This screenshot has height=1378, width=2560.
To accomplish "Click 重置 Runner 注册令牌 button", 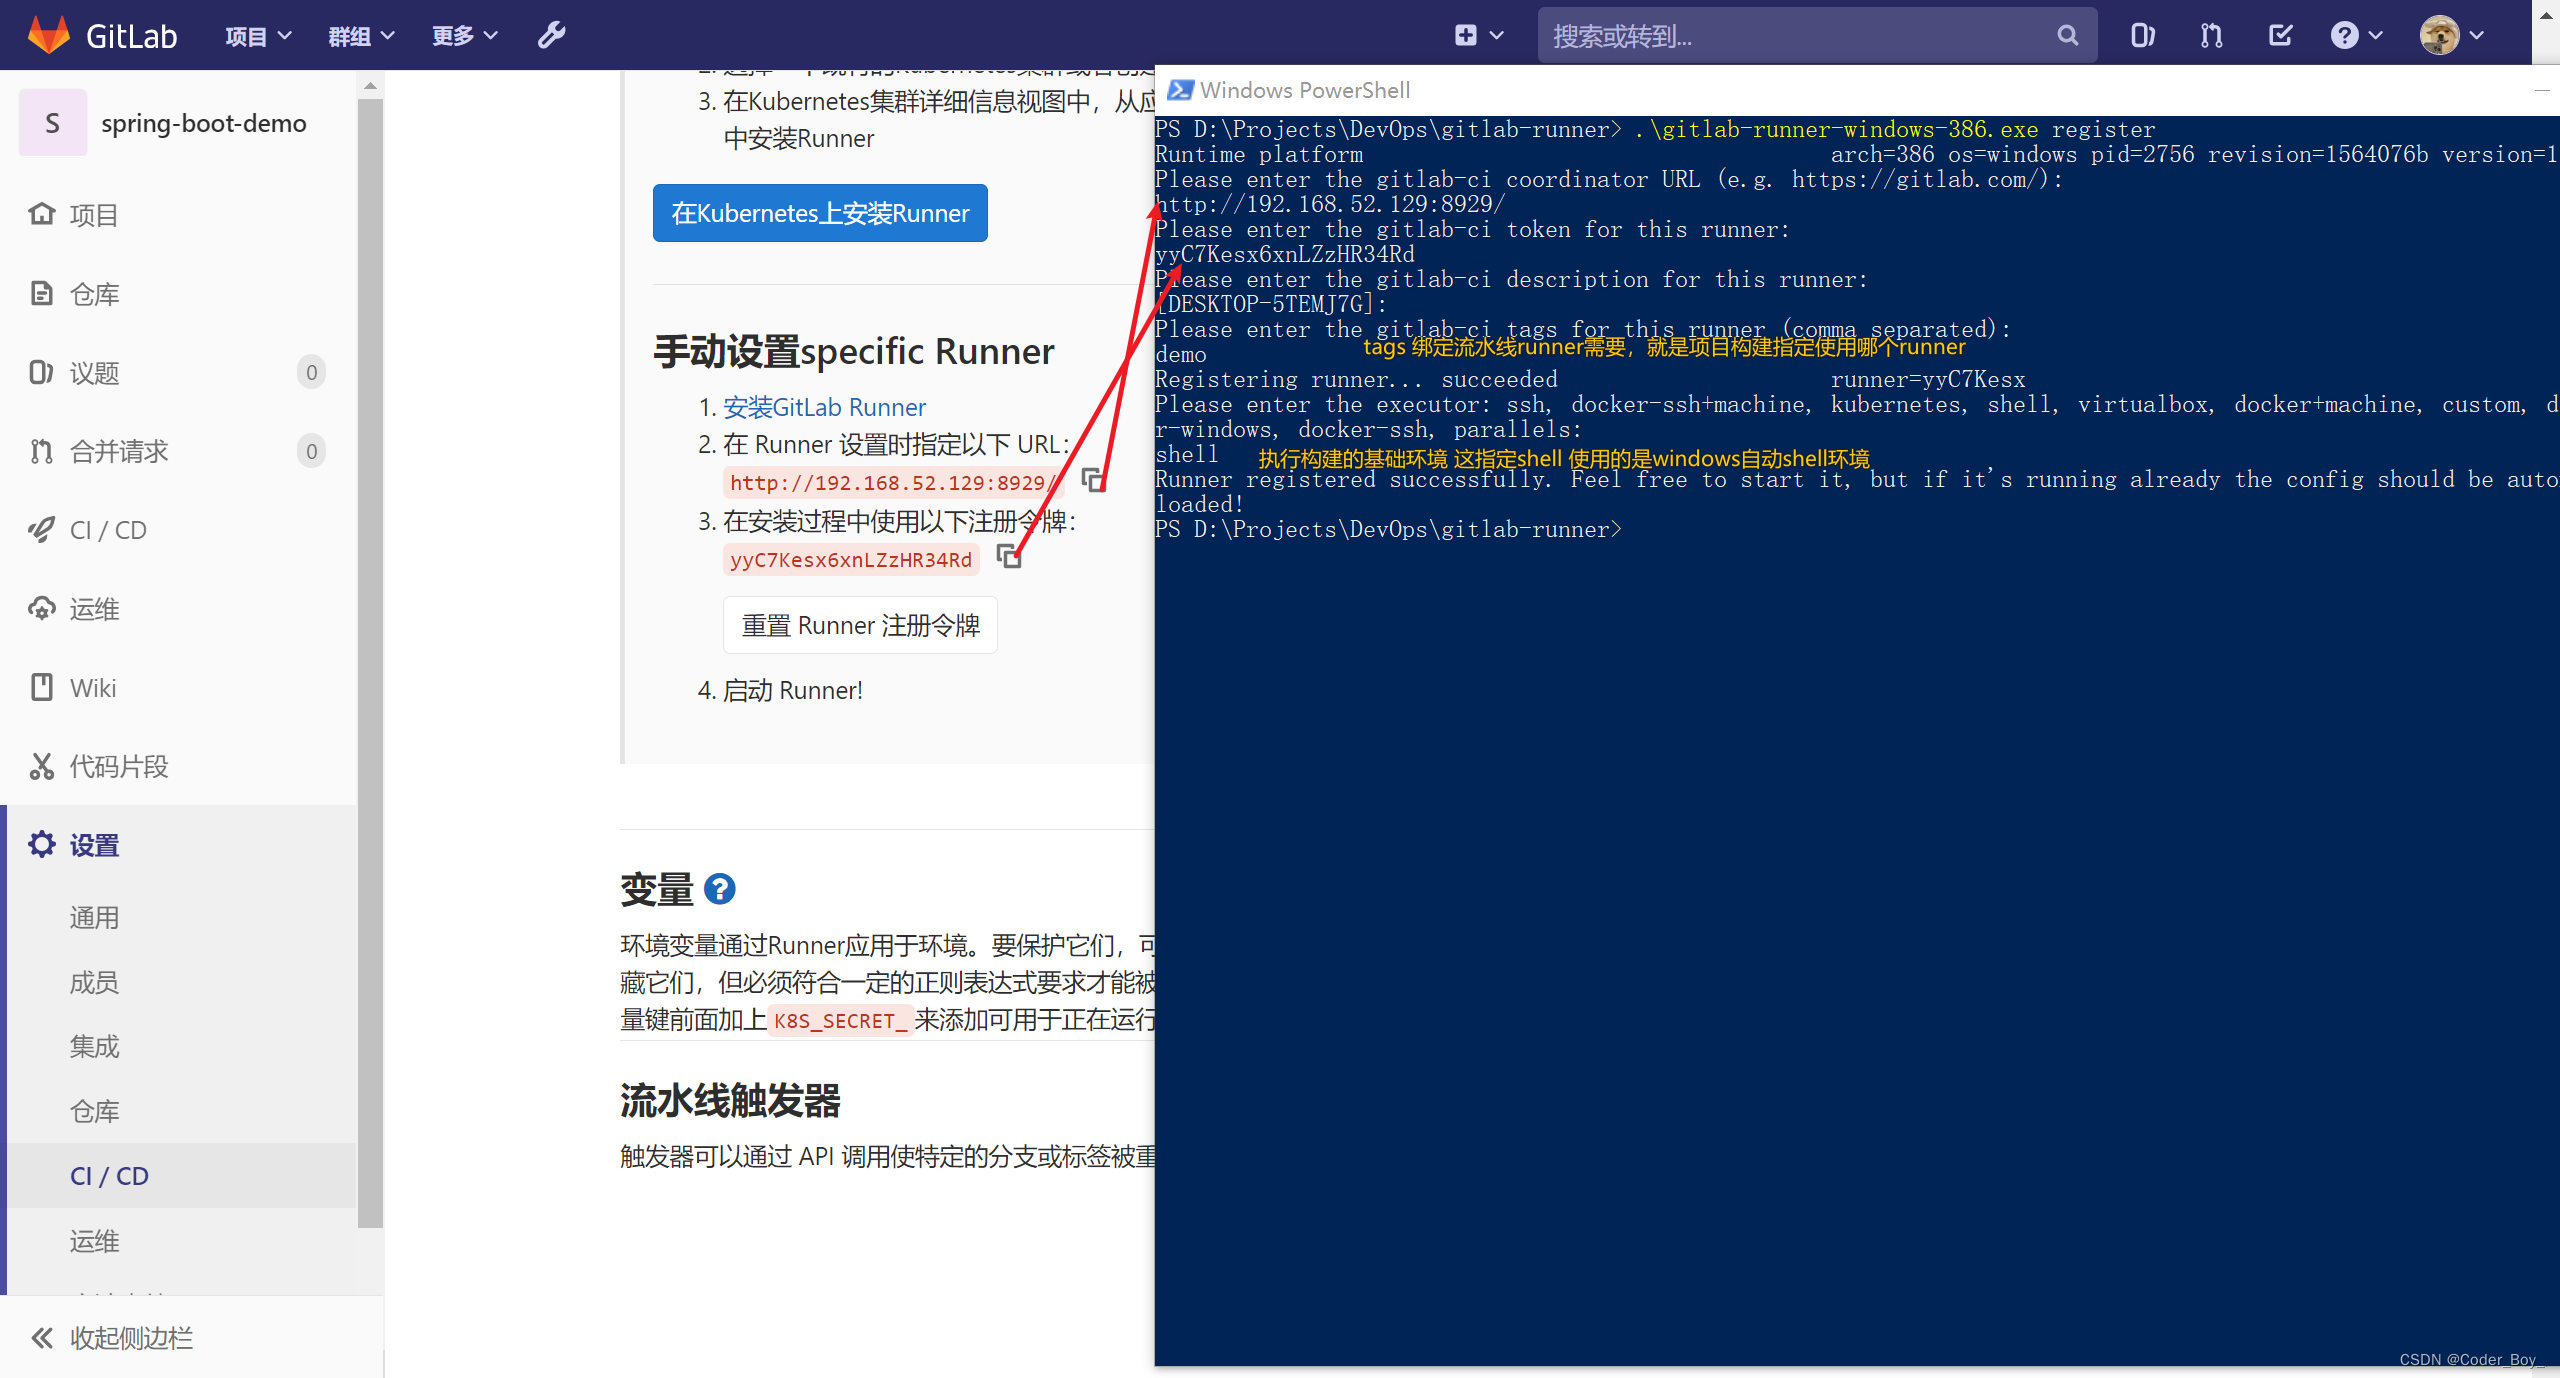I will pos(860,625).
